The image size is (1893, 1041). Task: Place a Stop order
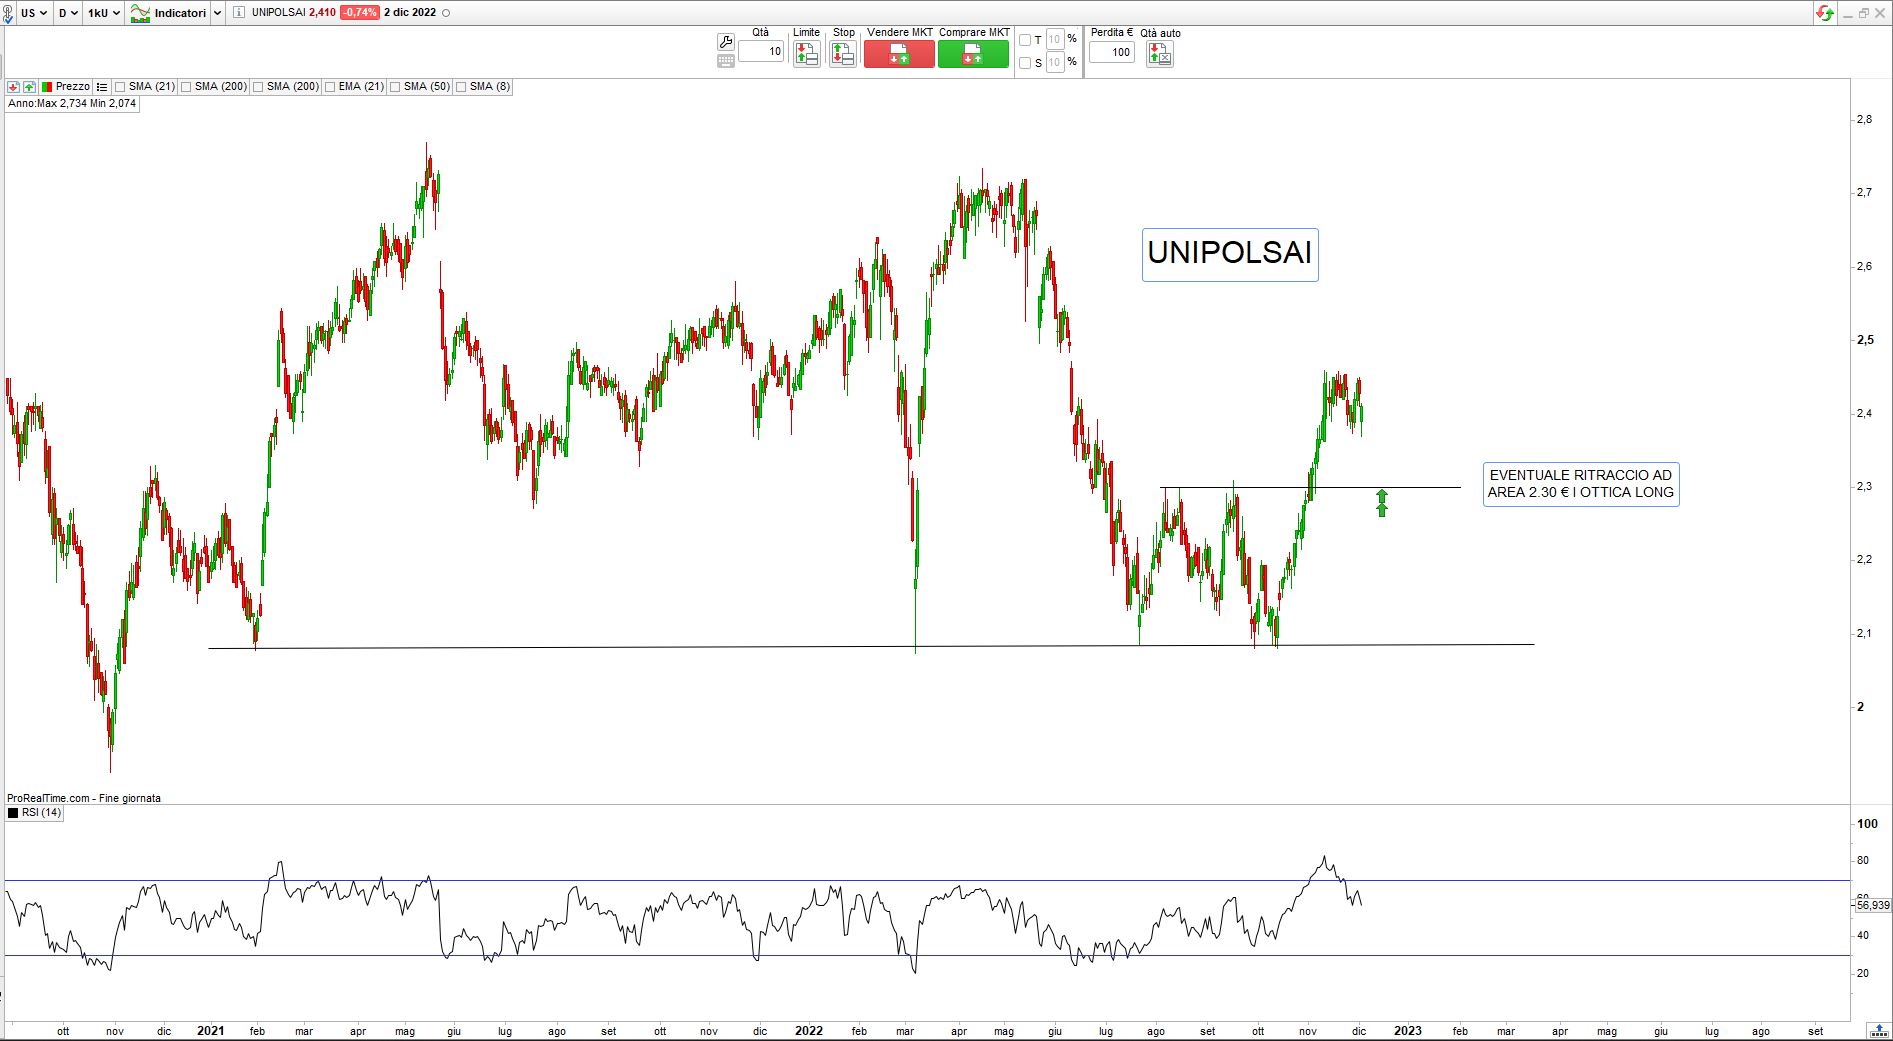[843, 54]
